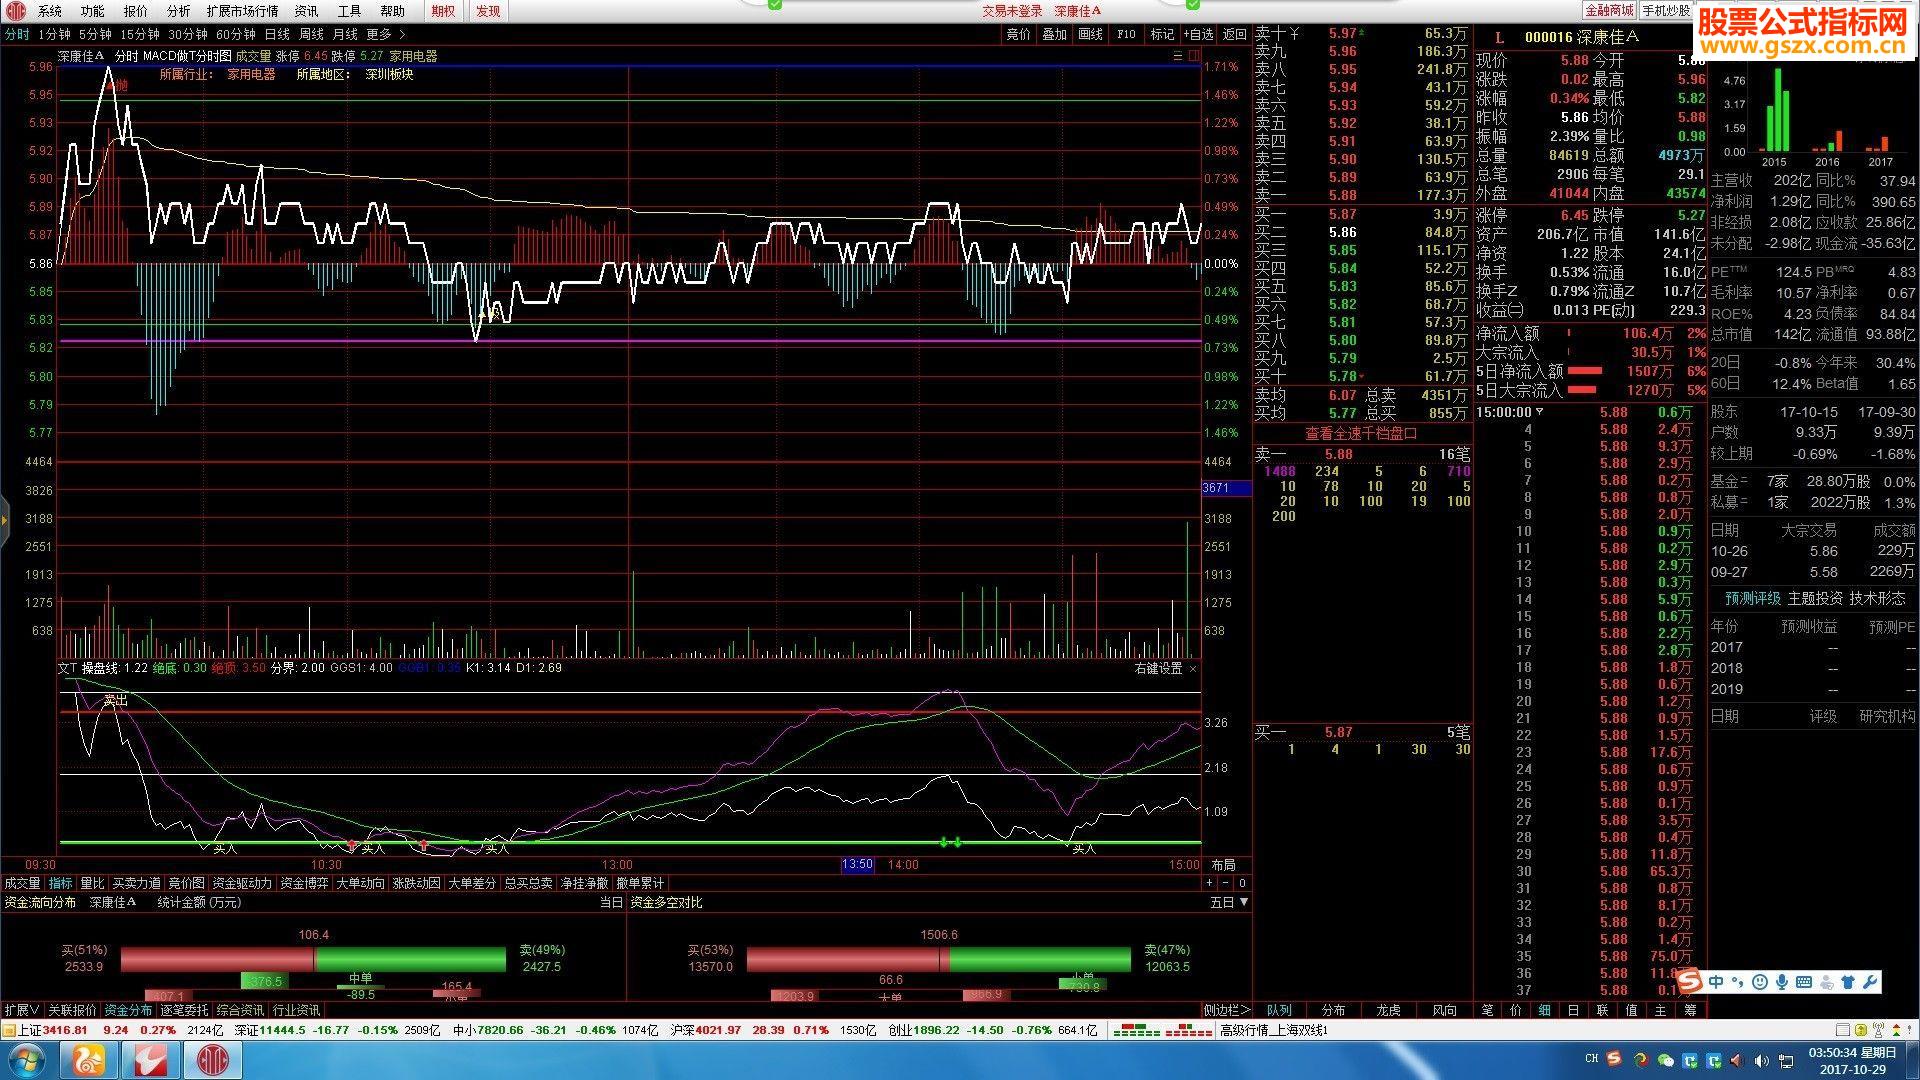
Task: Expand the 15:00:00 tick time dropdown
Action: (x=1510, y=412)
